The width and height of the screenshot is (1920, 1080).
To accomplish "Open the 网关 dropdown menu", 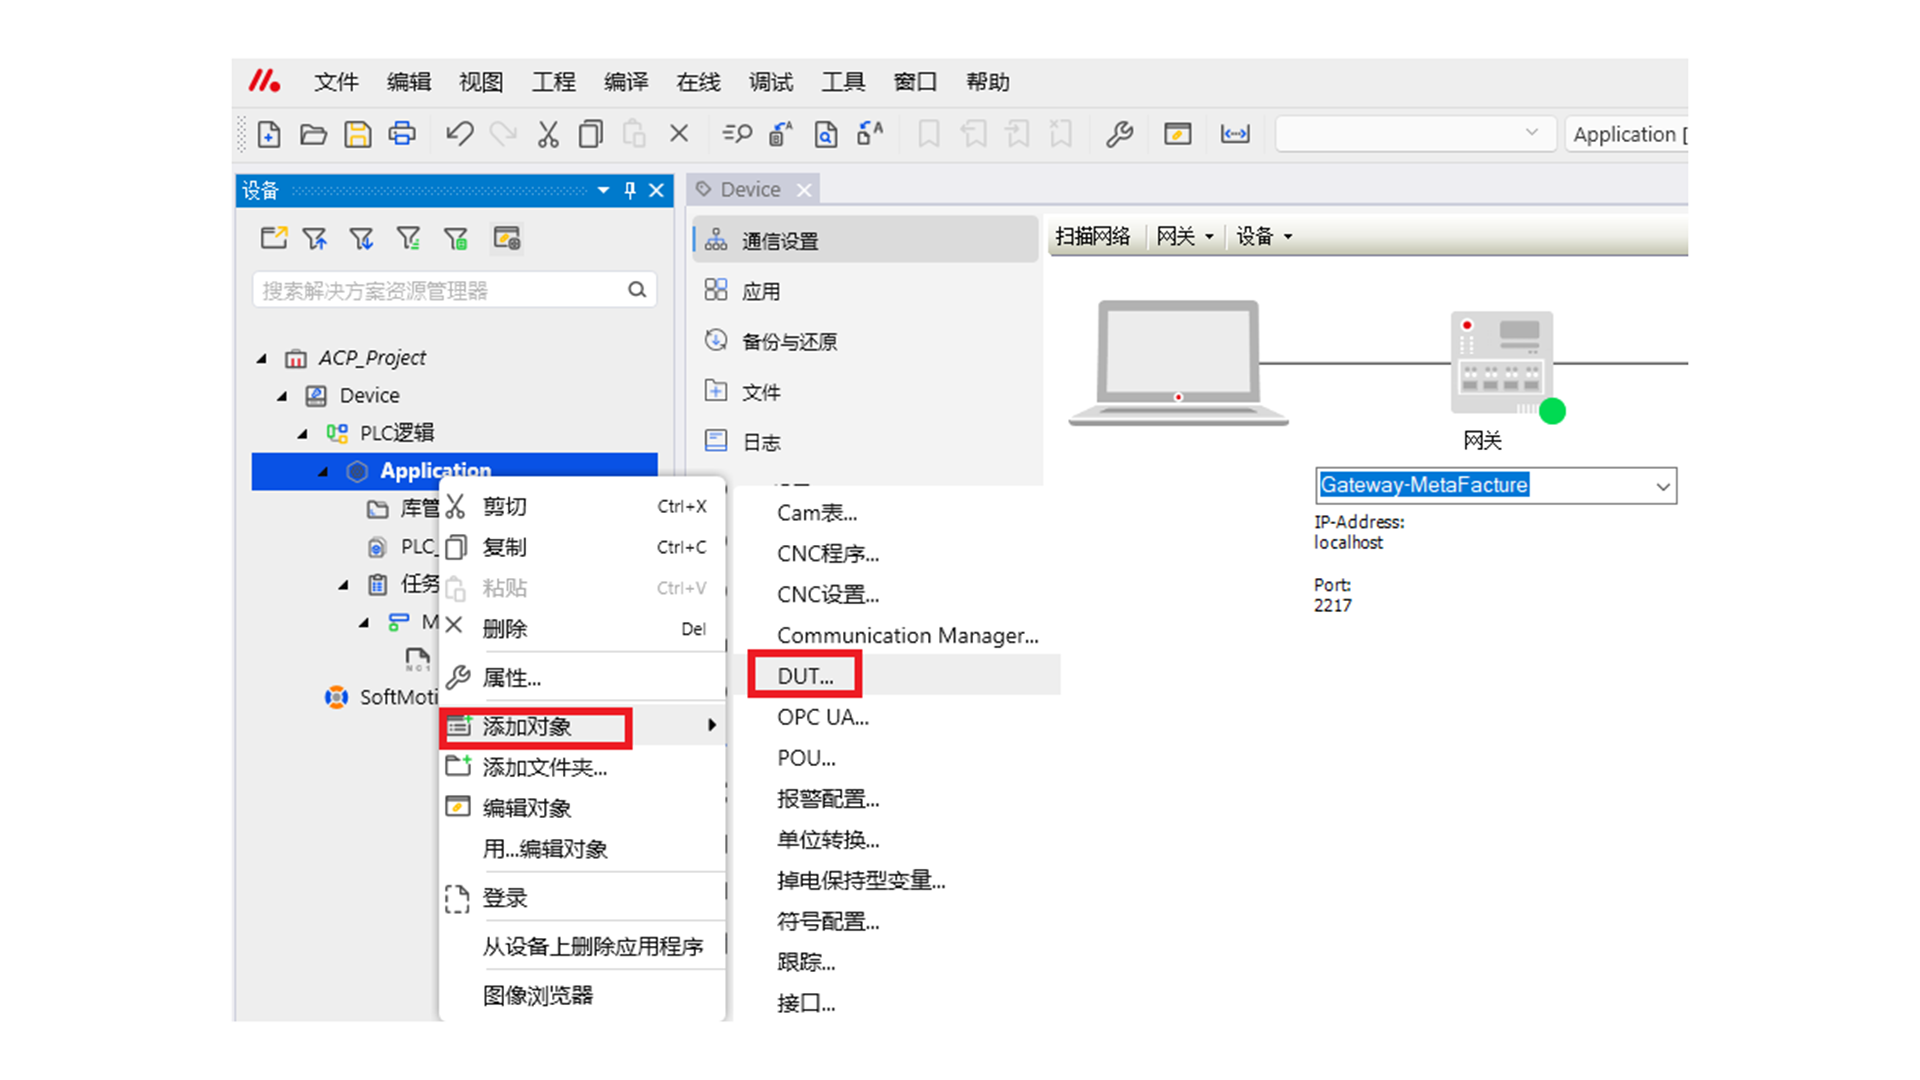I will point(1184,237).
